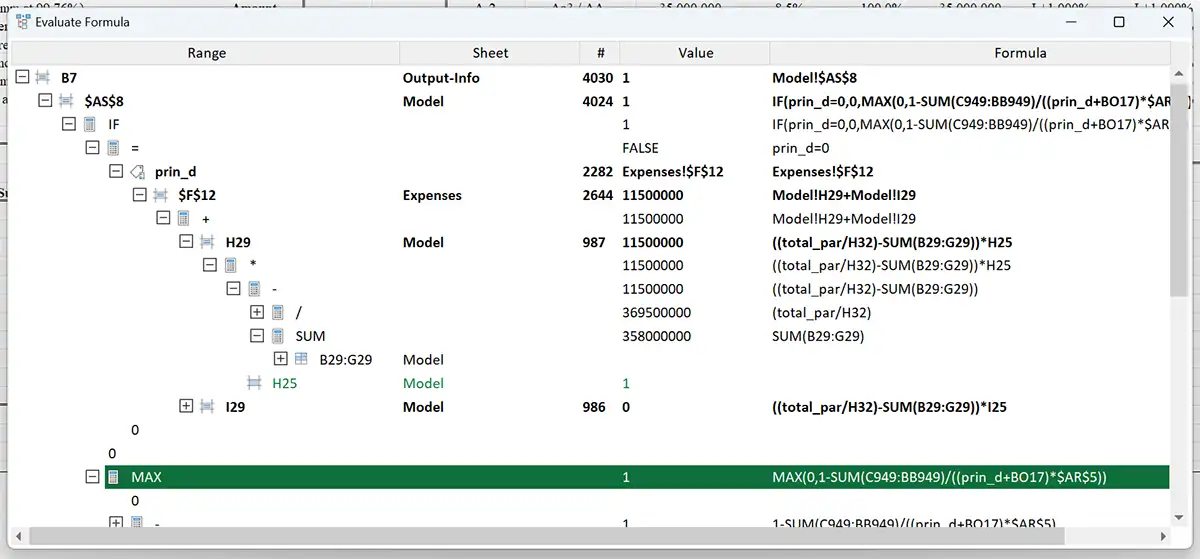Select the prin_d row label
Viewport: 1200px width, 559px height.
click(176, 172)
